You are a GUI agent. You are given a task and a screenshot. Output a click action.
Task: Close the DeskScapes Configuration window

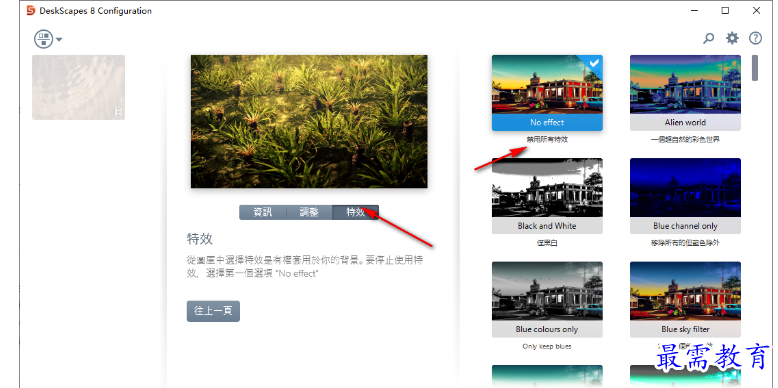click(756, 10)
